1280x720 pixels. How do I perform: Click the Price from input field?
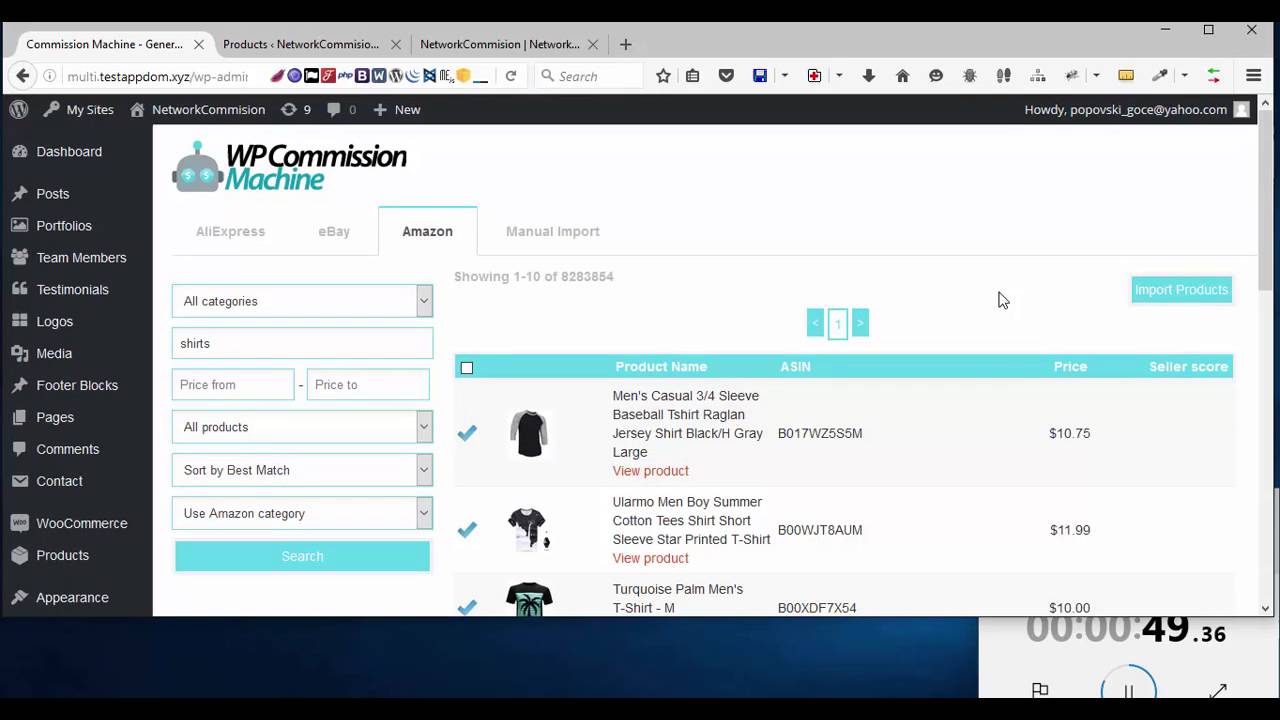pyautogui.click(x=233, y=384)
